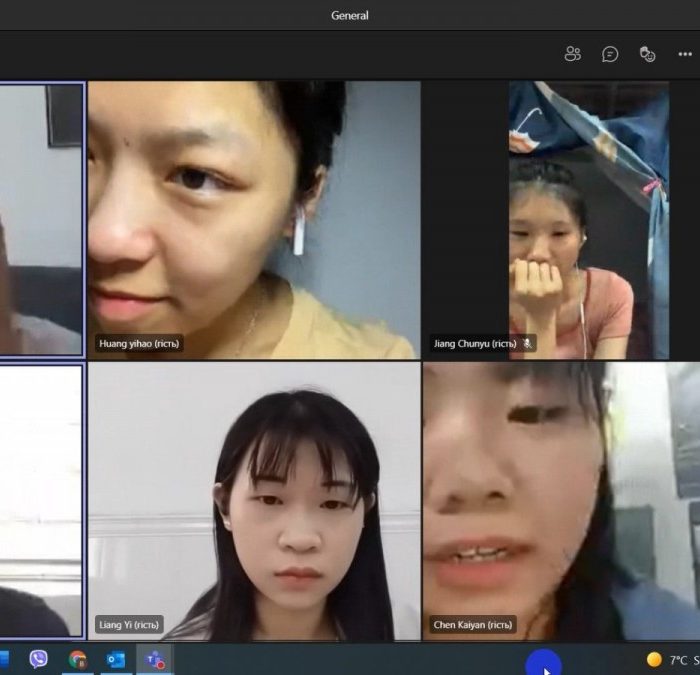Open the meeting chat conversation
Viewport: 700px width, 675px height.
tap(610, 54)
